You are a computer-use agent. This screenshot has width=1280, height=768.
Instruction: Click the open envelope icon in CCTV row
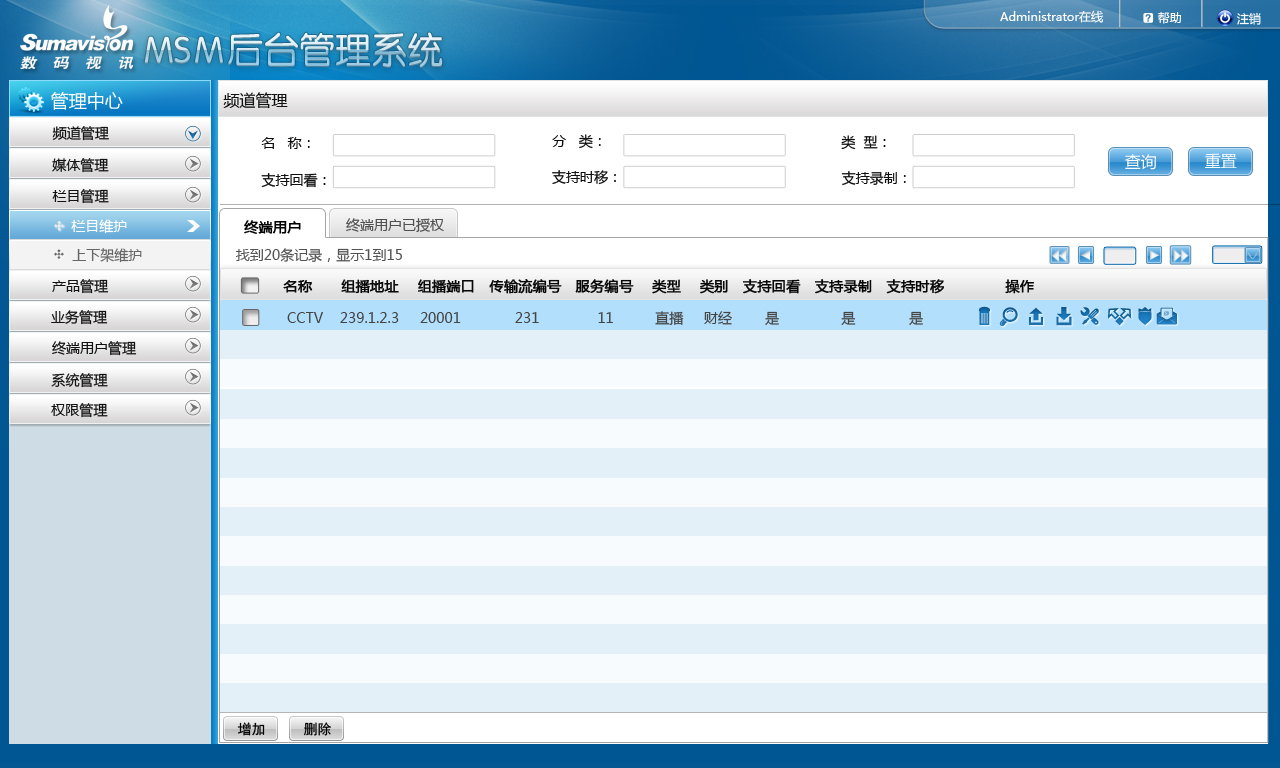click(1167, 316)
